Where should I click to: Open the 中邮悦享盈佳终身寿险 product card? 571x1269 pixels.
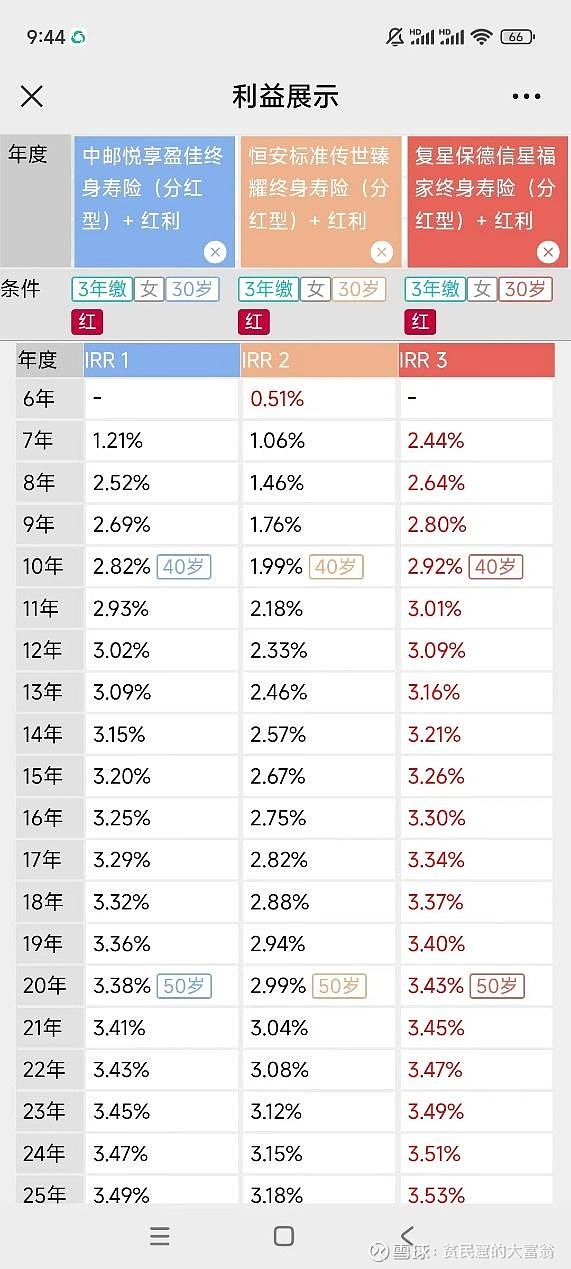pos(154,202)
